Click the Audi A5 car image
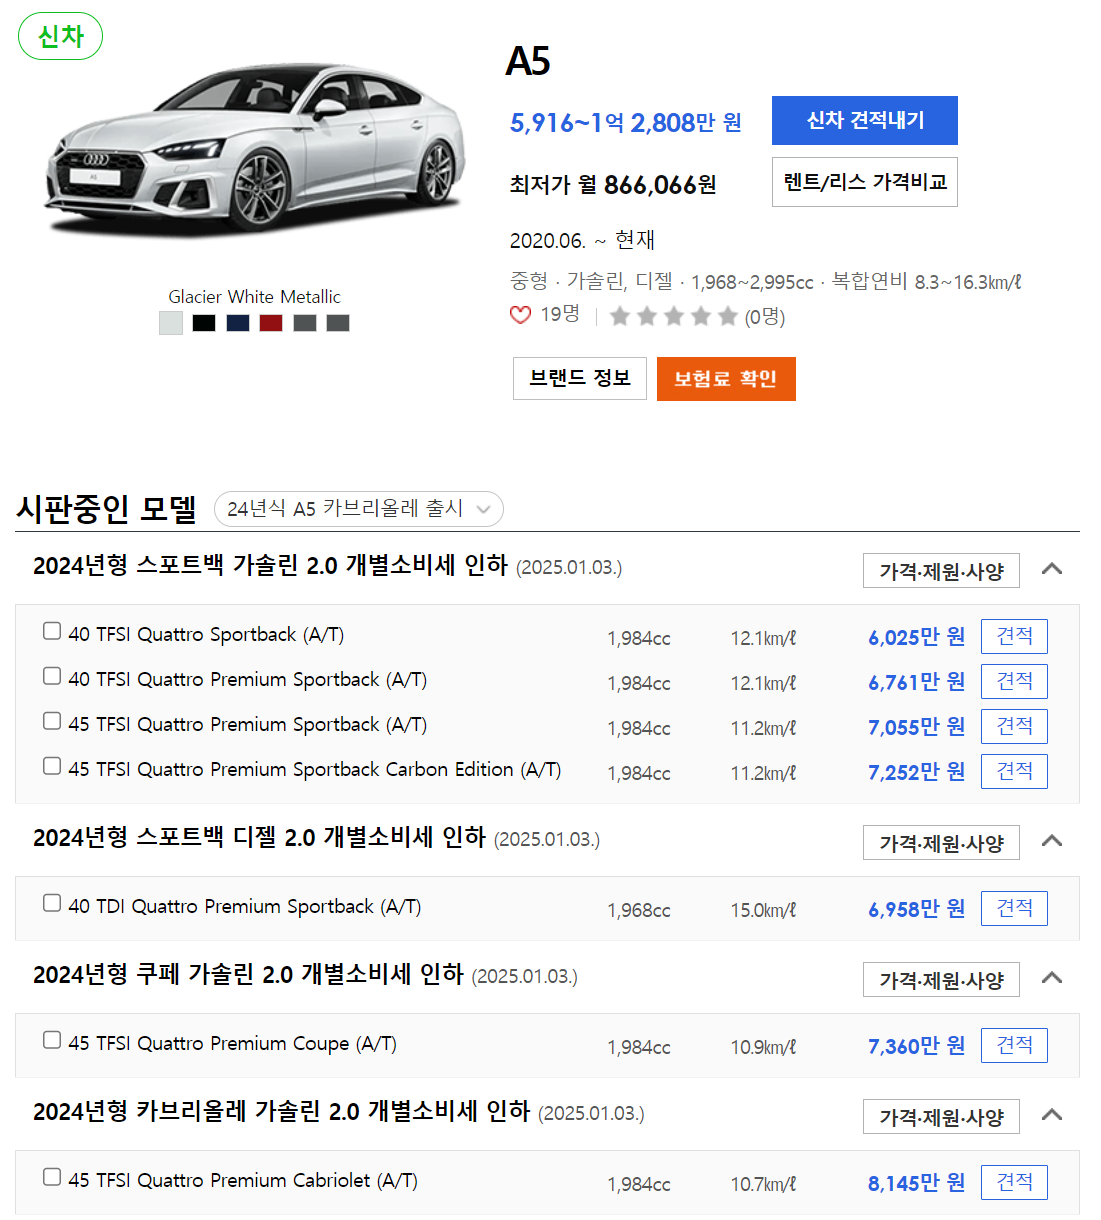Image resolution: width=1101 pixels, height=1220 pixels. 254,150
